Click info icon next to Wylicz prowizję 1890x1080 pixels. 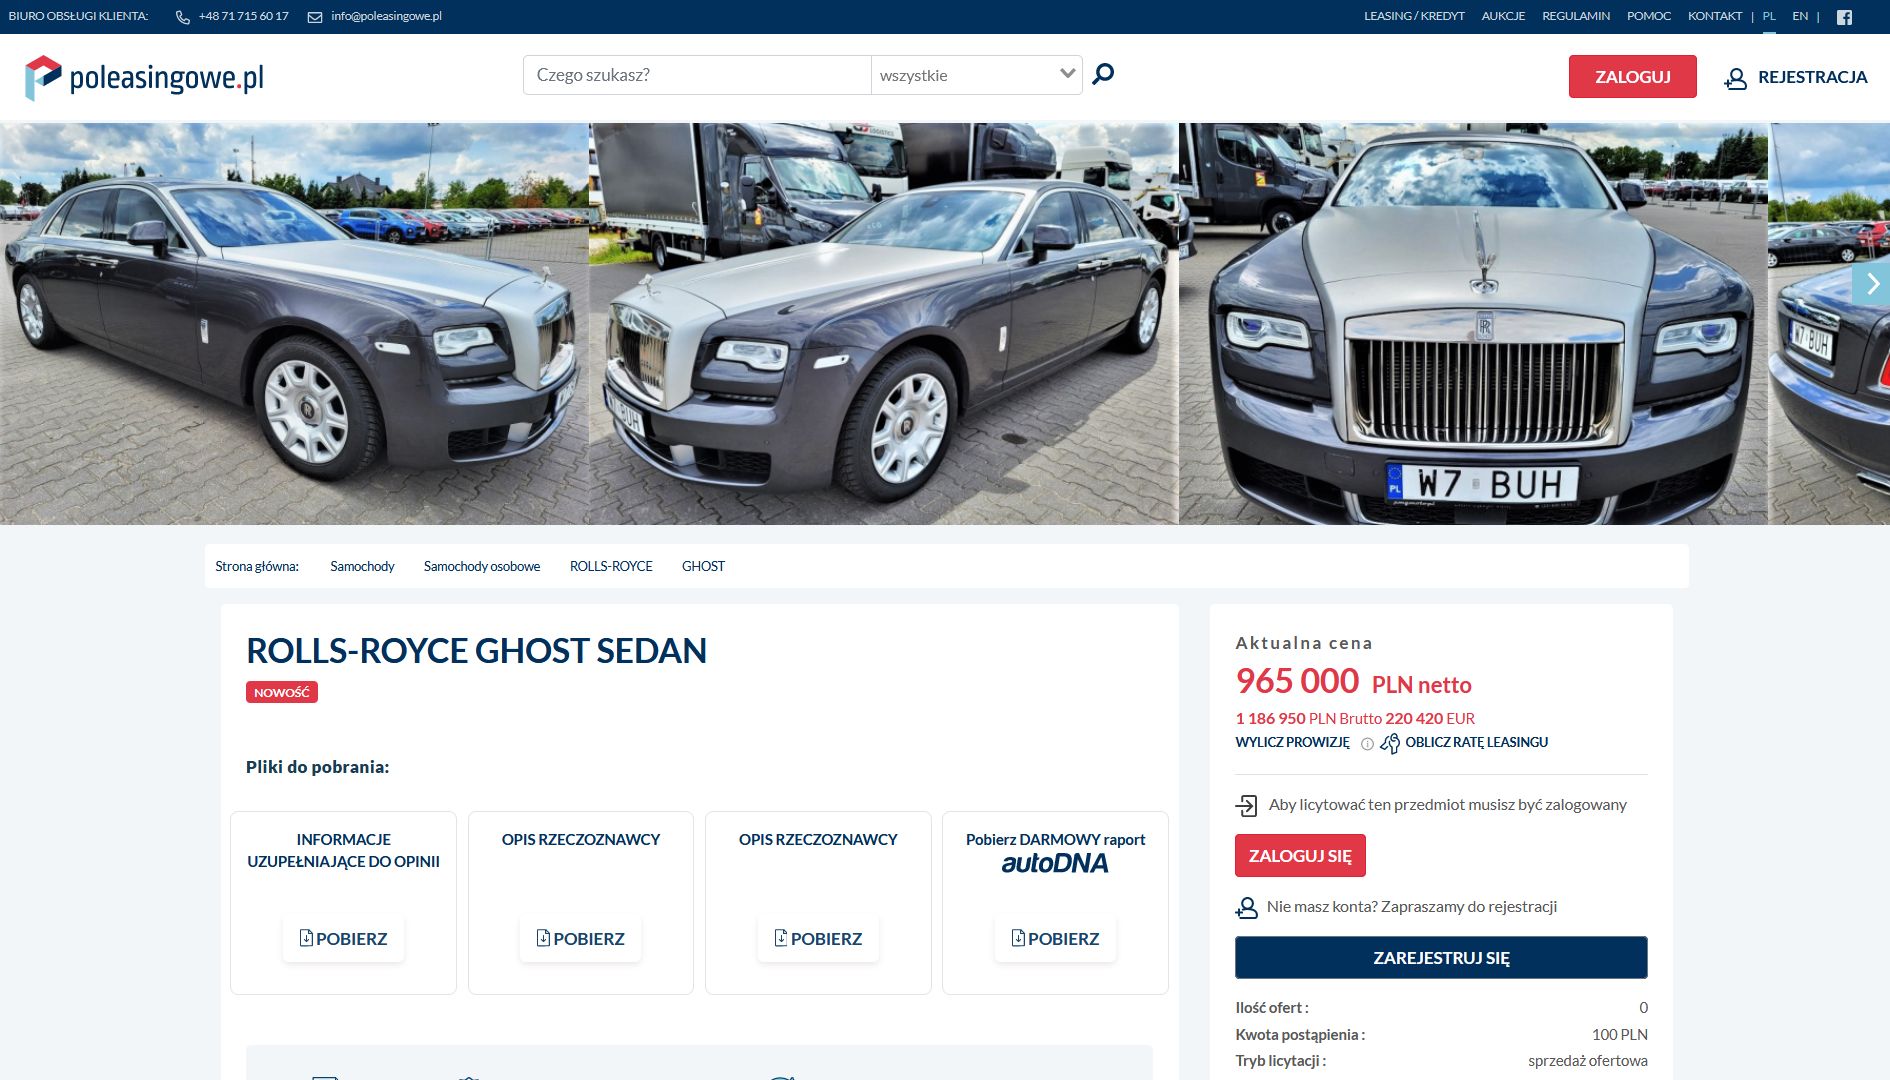1367,743
